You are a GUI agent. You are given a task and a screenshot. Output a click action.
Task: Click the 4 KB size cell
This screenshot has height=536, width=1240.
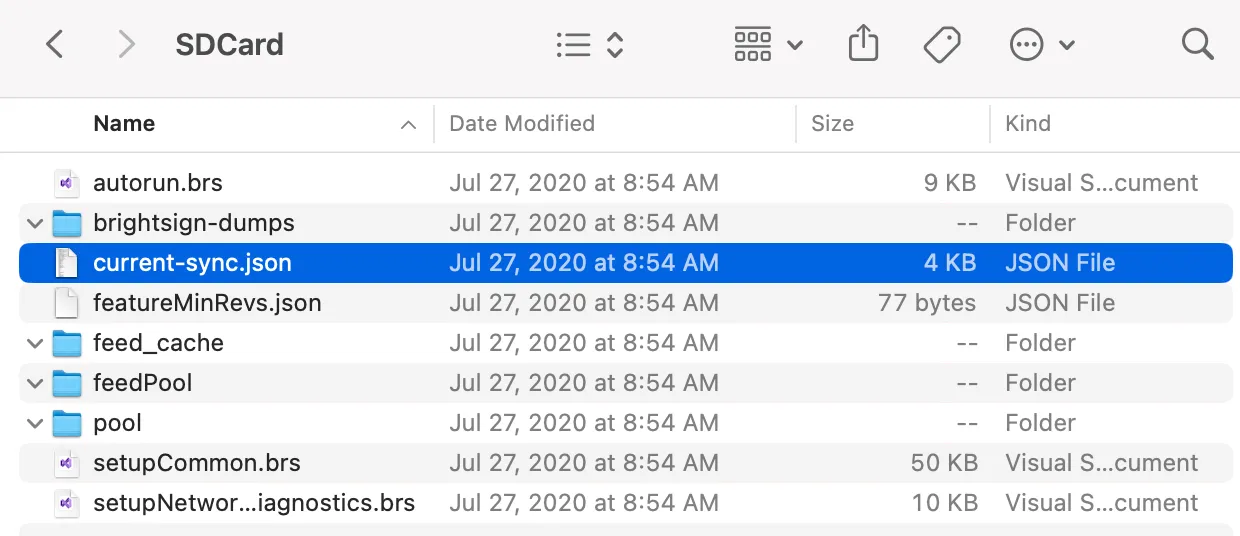[950, 263]
